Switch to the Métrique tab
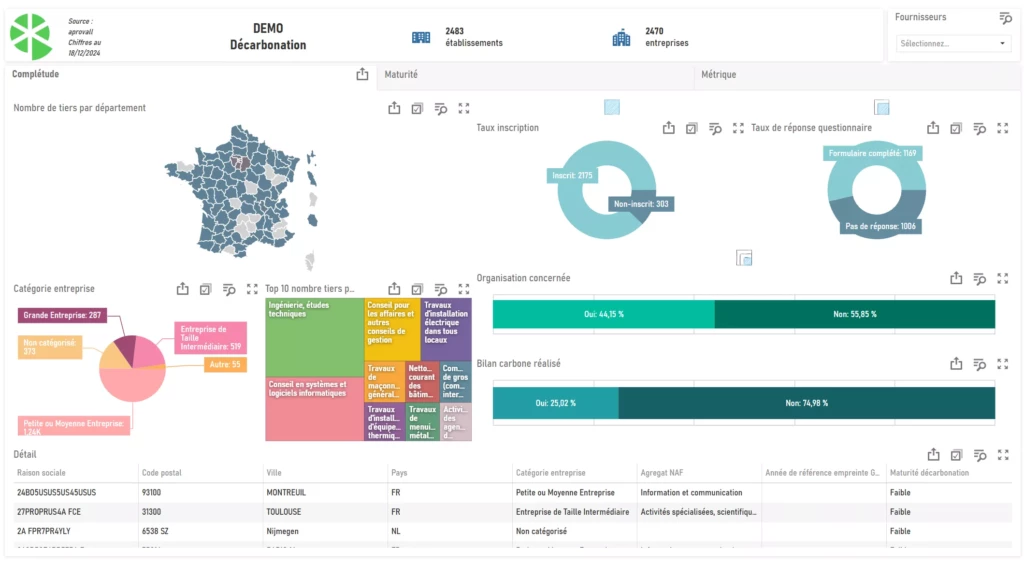 point(718,75)
